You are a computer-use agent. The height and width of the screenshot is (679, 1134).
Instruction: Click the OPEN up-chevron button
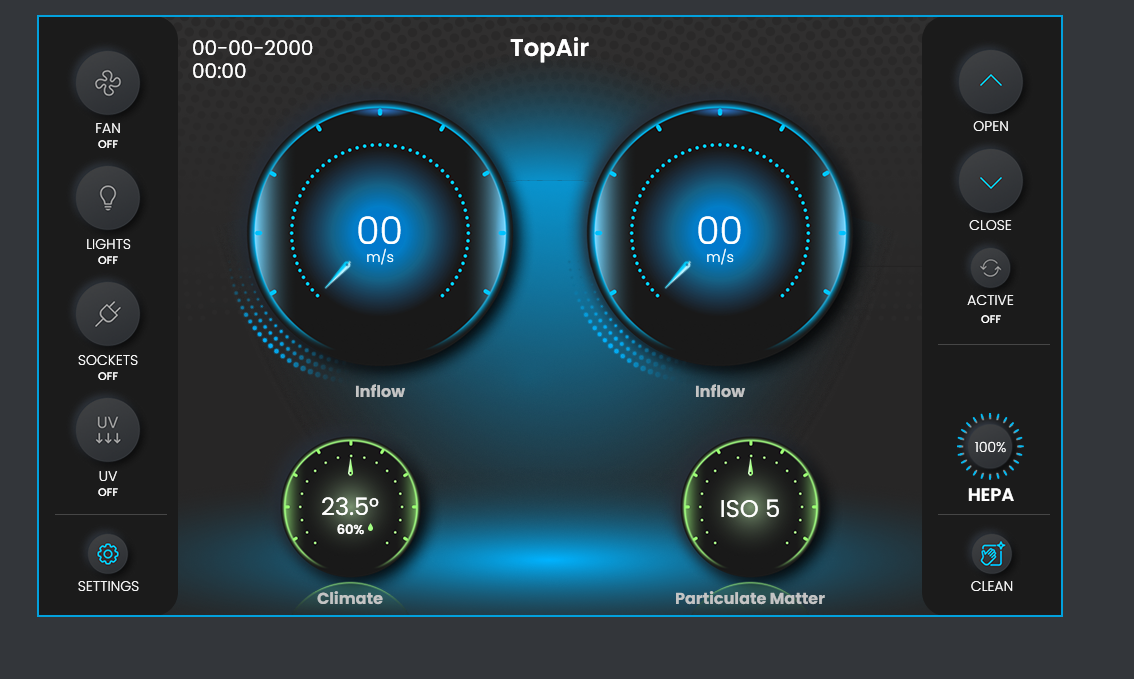990,82
